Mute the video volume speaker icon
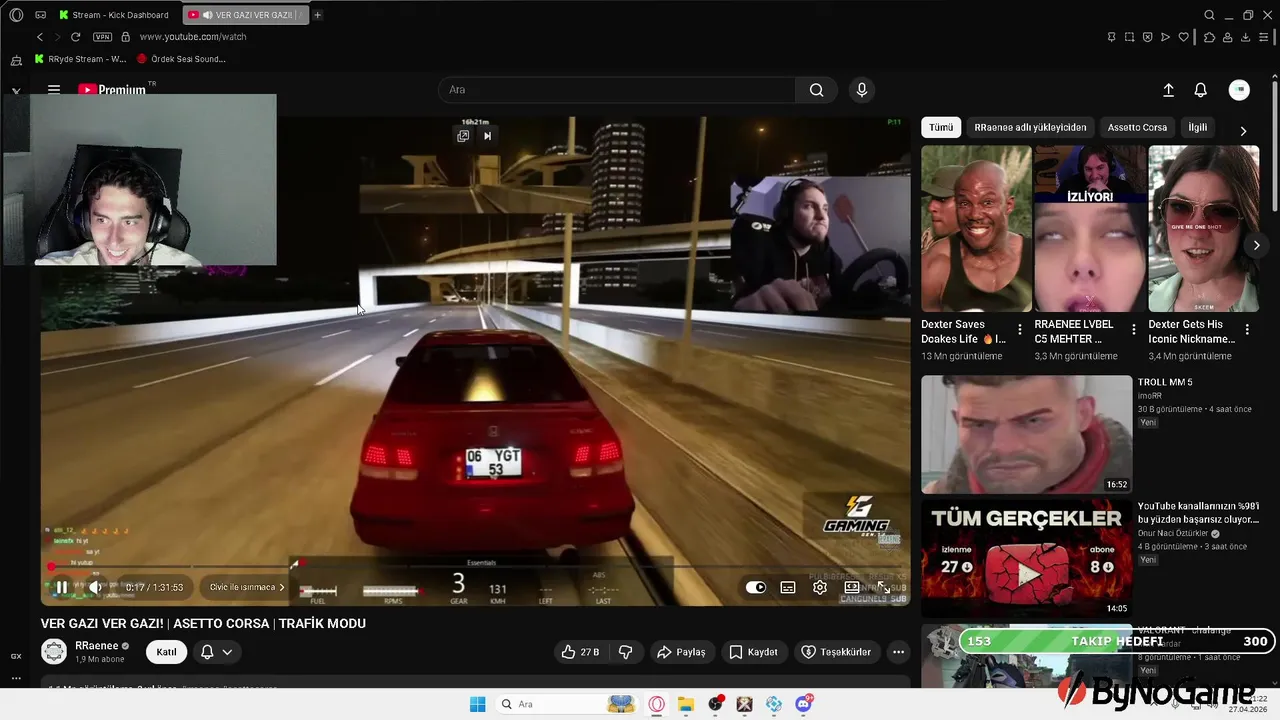 [x=96, y=587]
